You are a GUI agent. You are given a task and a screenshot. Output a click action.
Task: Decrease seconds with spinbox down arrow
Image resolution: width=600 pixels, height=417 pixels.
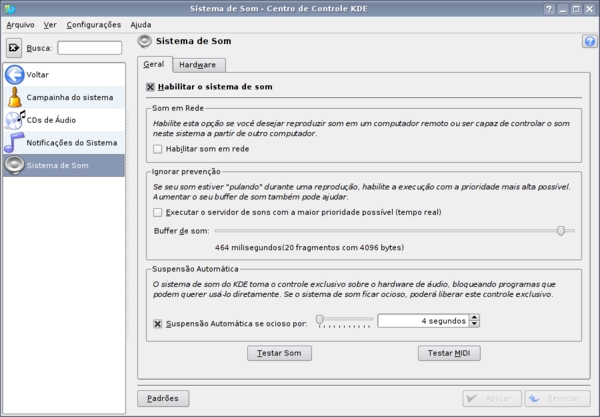474,324
